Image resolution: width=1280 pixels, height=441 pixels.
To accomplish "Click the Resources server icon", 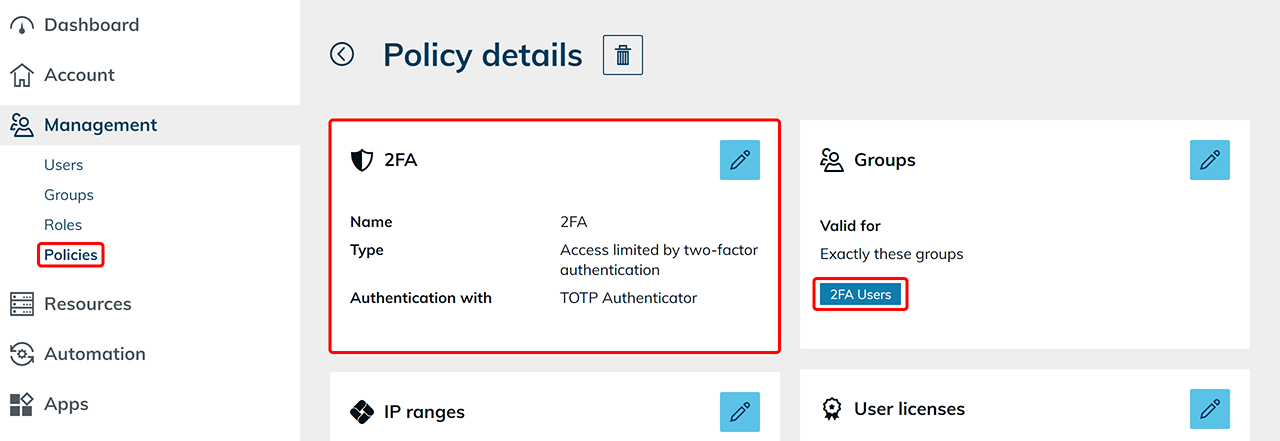I will (x=21, y=304).
